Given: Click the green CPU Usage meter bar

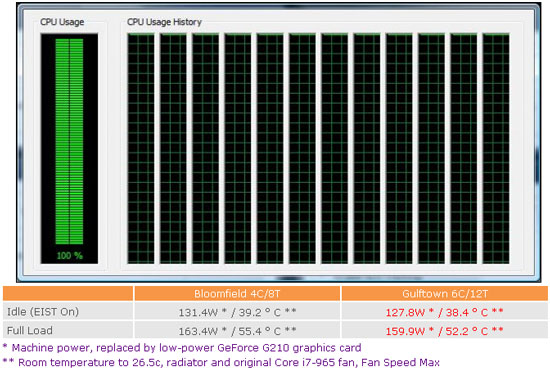Looking at the screenshot, I should (x=69, y=141).
